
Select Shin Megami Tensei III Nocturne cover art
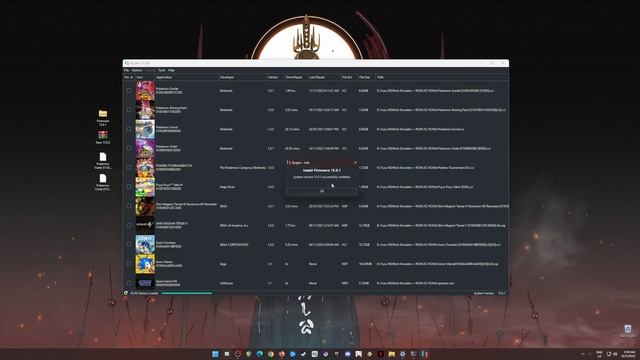tap(145, 206)
